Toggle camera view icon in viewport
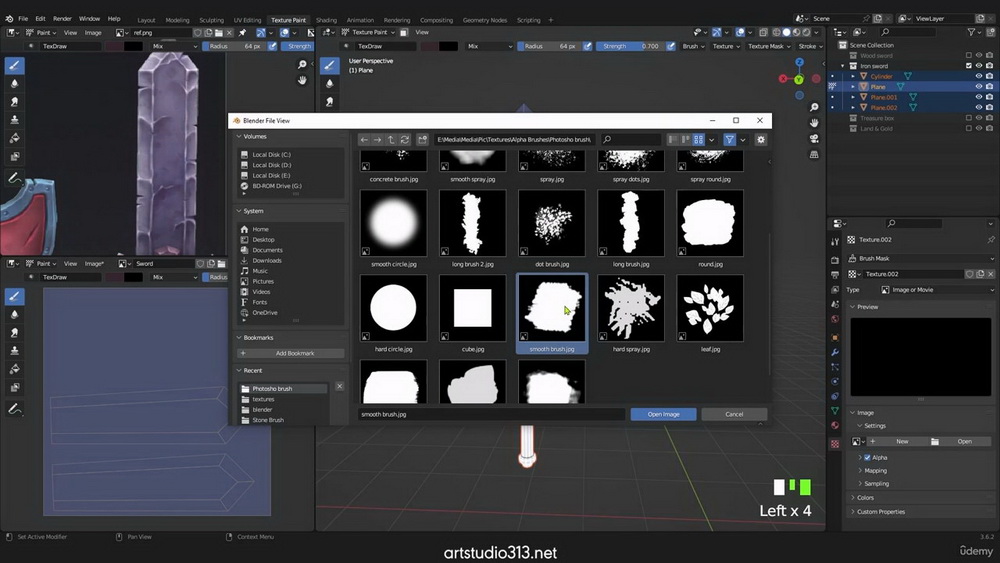This screenshot has width=1000, height=563. pyautogui.click(x=814, y=138)
